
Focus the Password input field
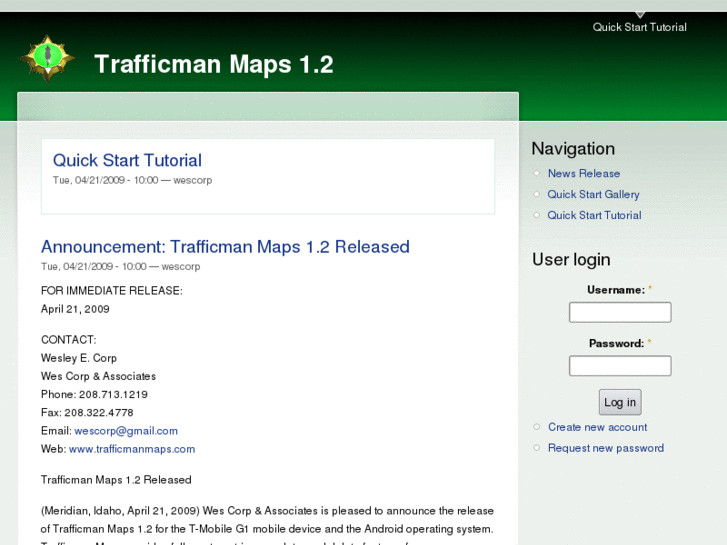click(x=620, y=365)
